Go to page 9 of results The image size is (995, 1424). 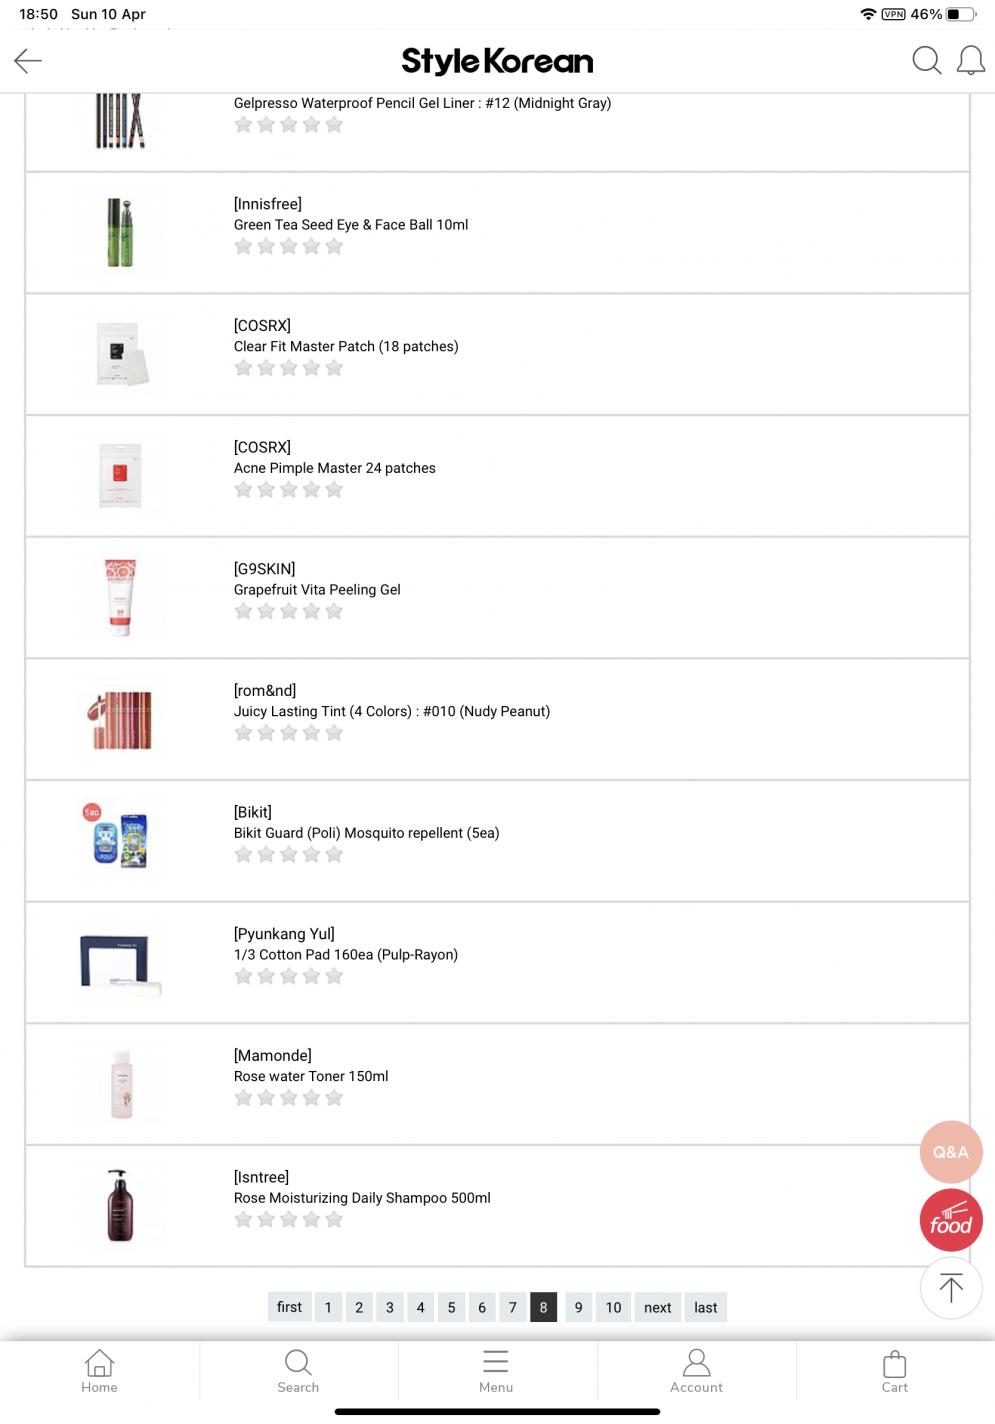pos(578,1307)
